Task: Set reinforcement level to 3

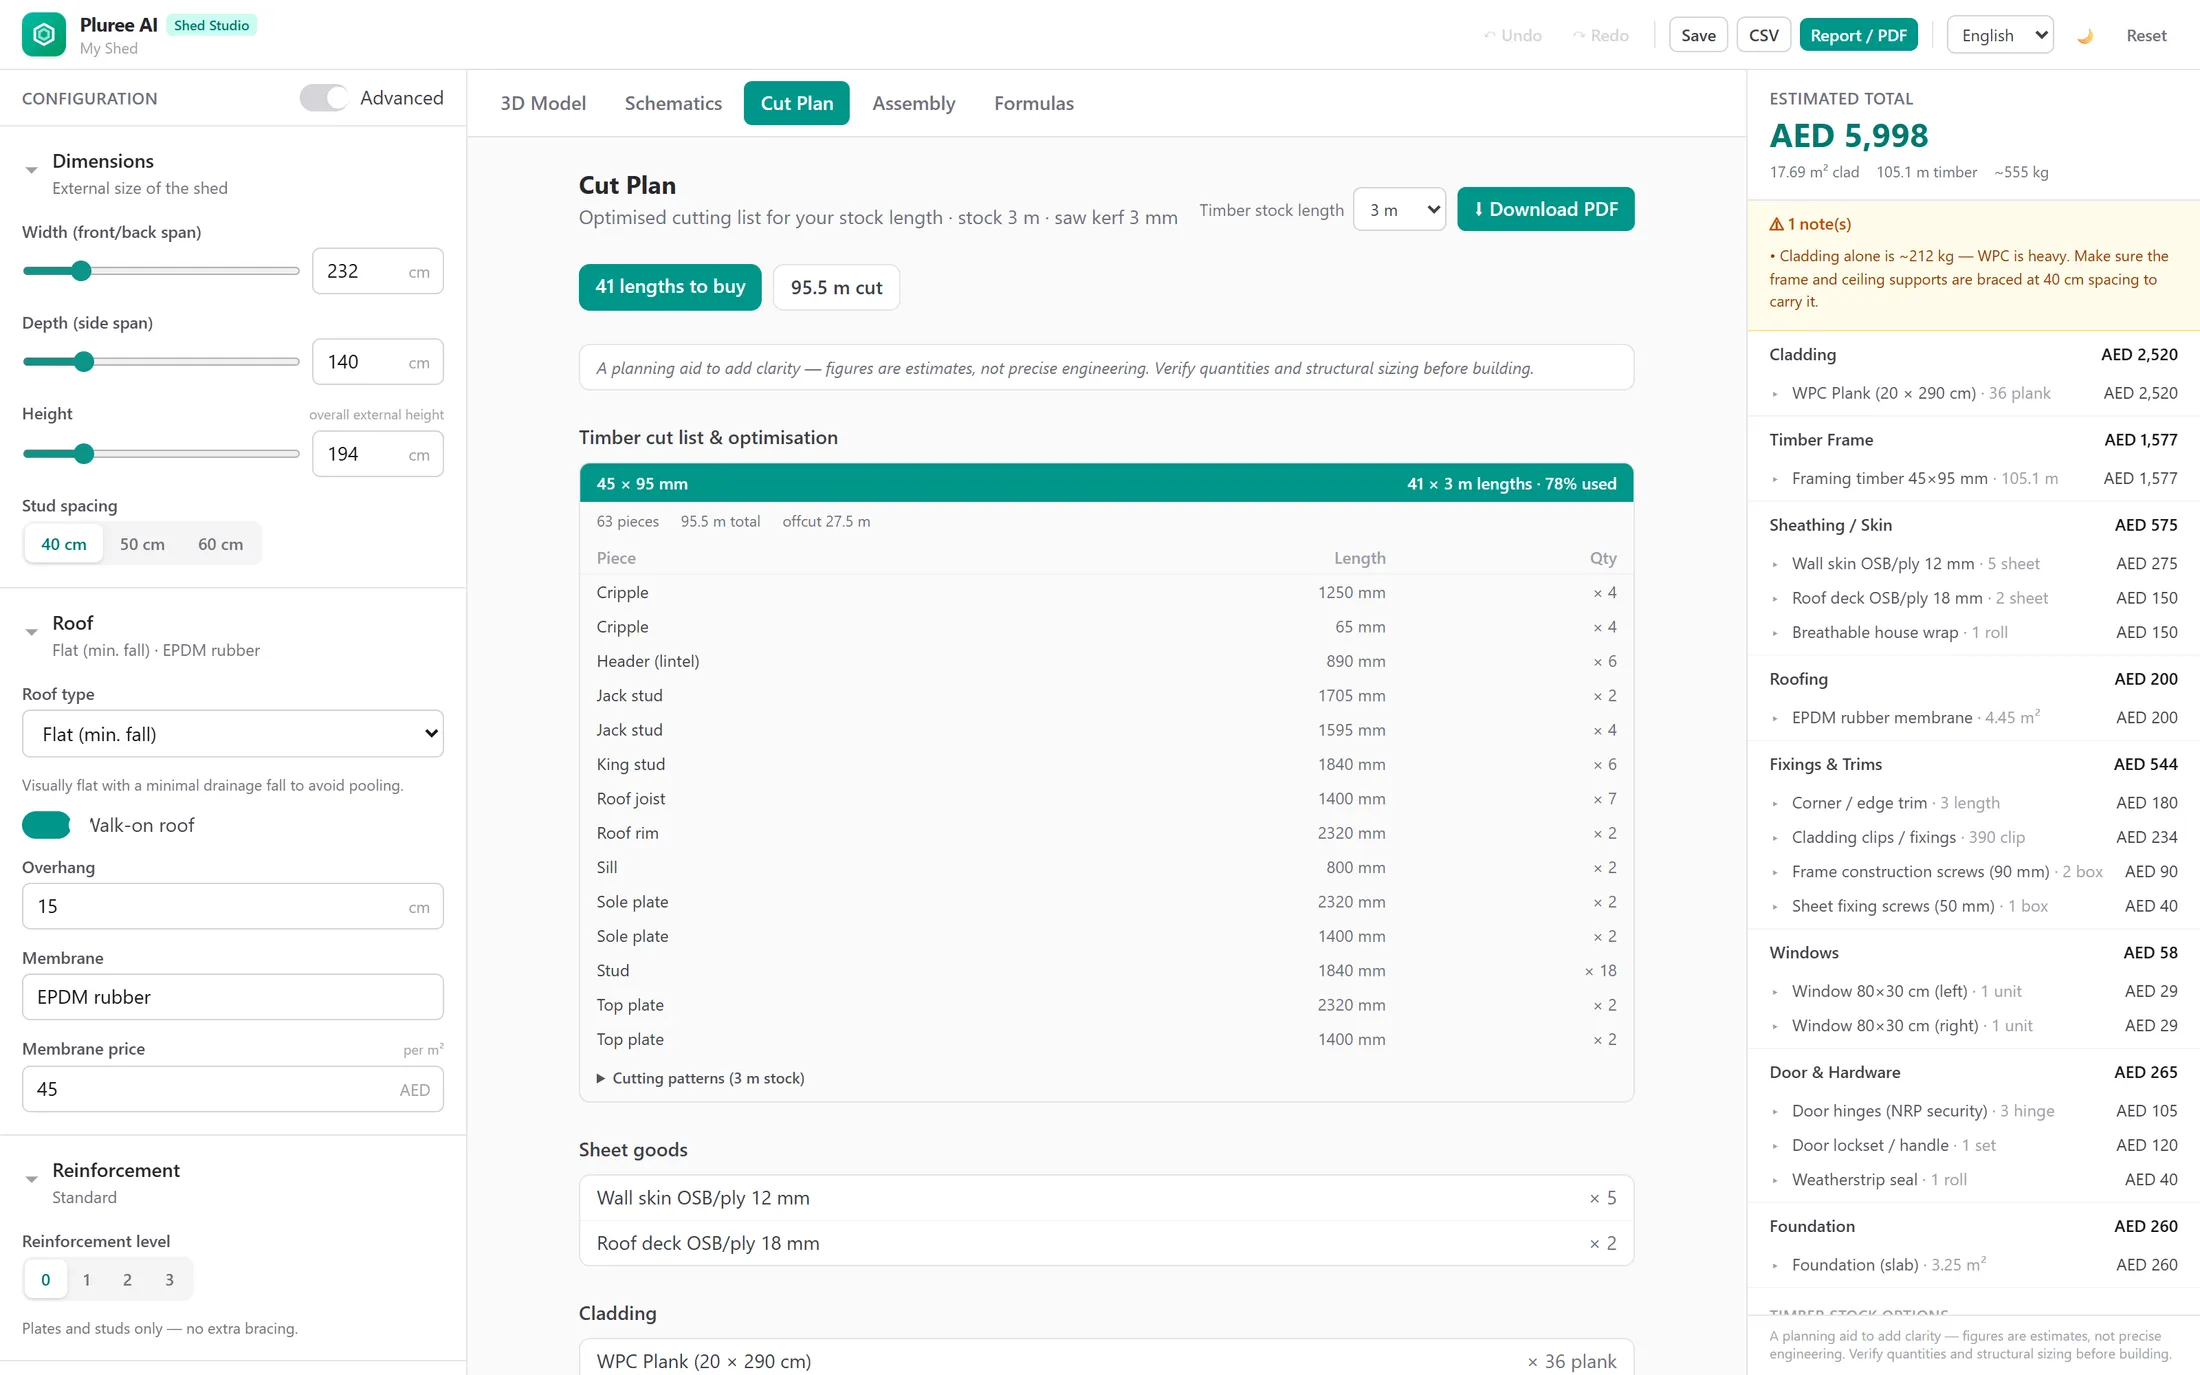Action: click(169, 1279)
